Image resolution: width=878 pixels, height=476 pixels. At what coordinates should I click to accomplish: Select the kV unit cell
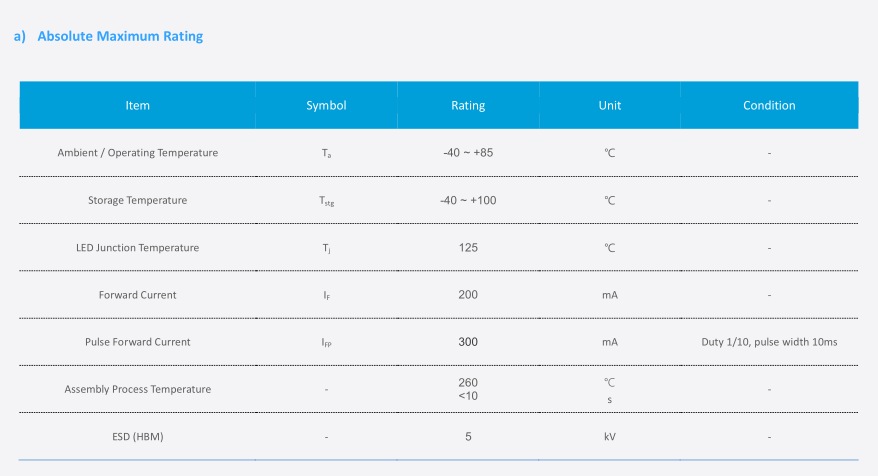click(609, 436)
